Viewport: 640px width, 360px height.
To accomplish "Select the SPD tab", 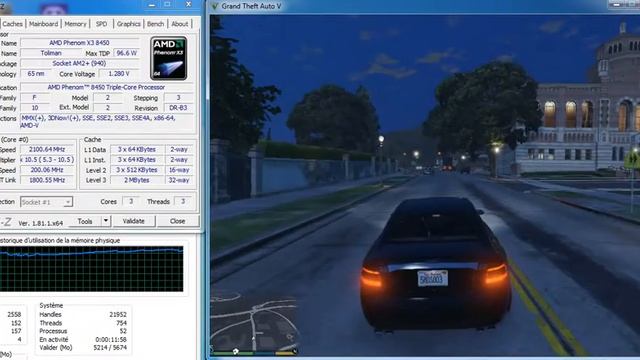I will 102,24.
